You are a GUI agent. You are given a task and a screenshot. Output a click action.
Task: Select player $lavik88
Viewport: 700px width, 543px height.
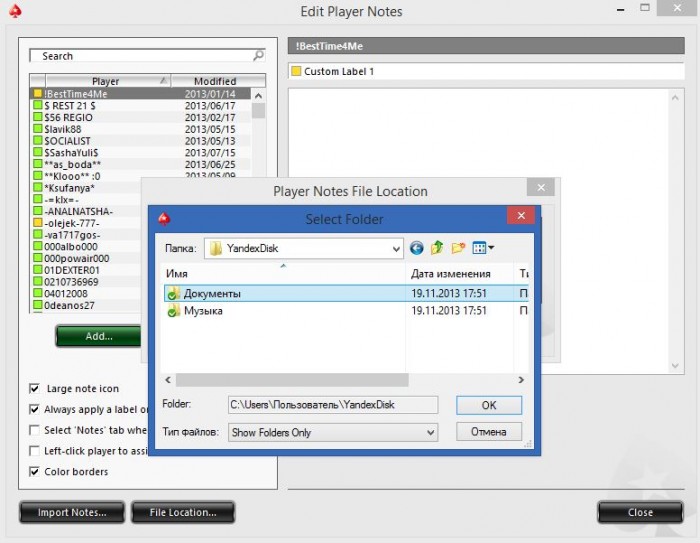click(141, 129)
